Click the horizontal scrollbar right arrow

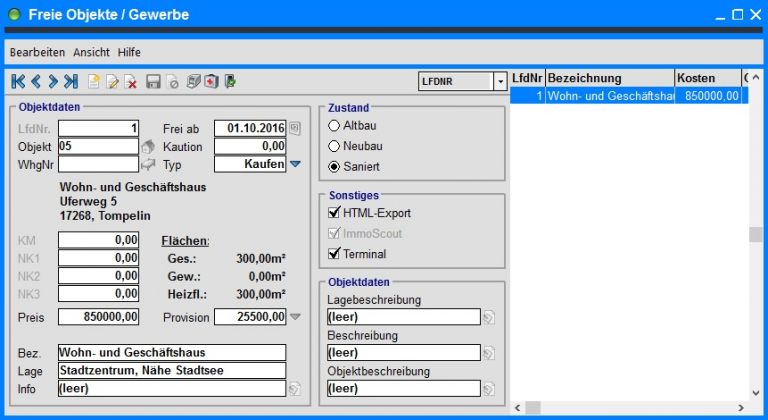(741, 408)
